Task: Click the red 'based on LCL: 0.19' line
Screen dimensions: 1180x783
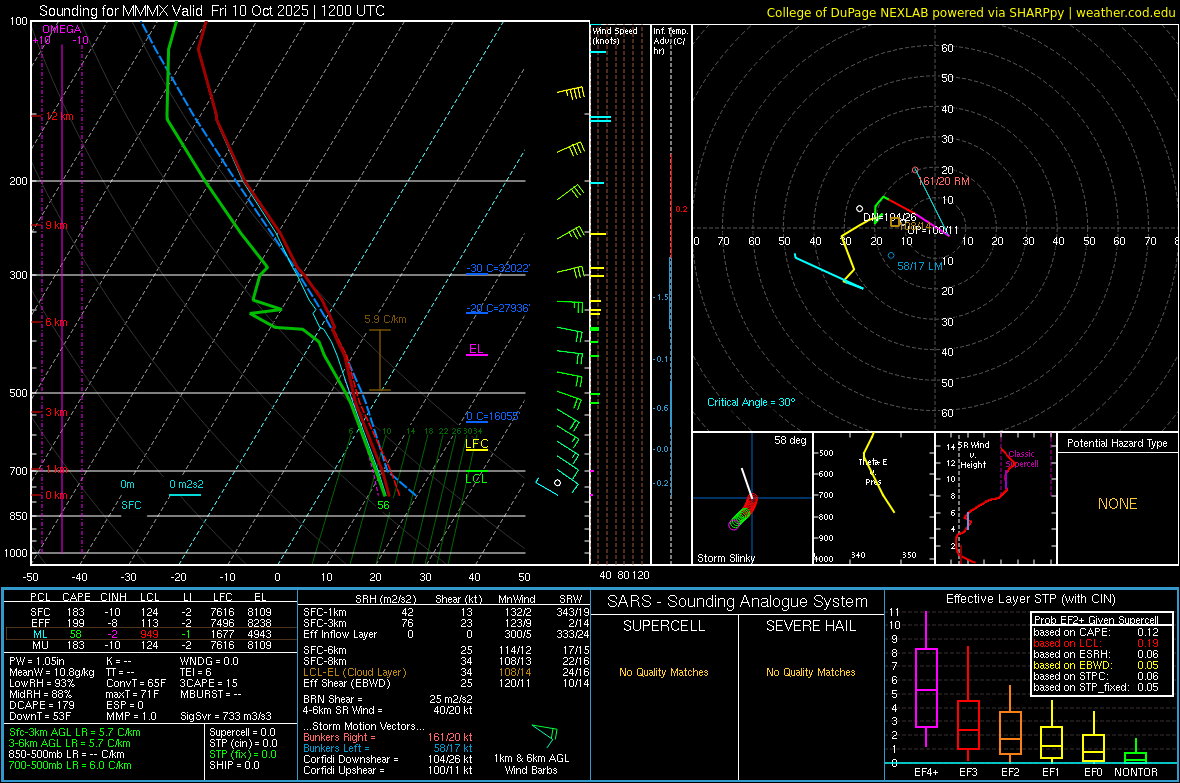Action: (1096, 643)
